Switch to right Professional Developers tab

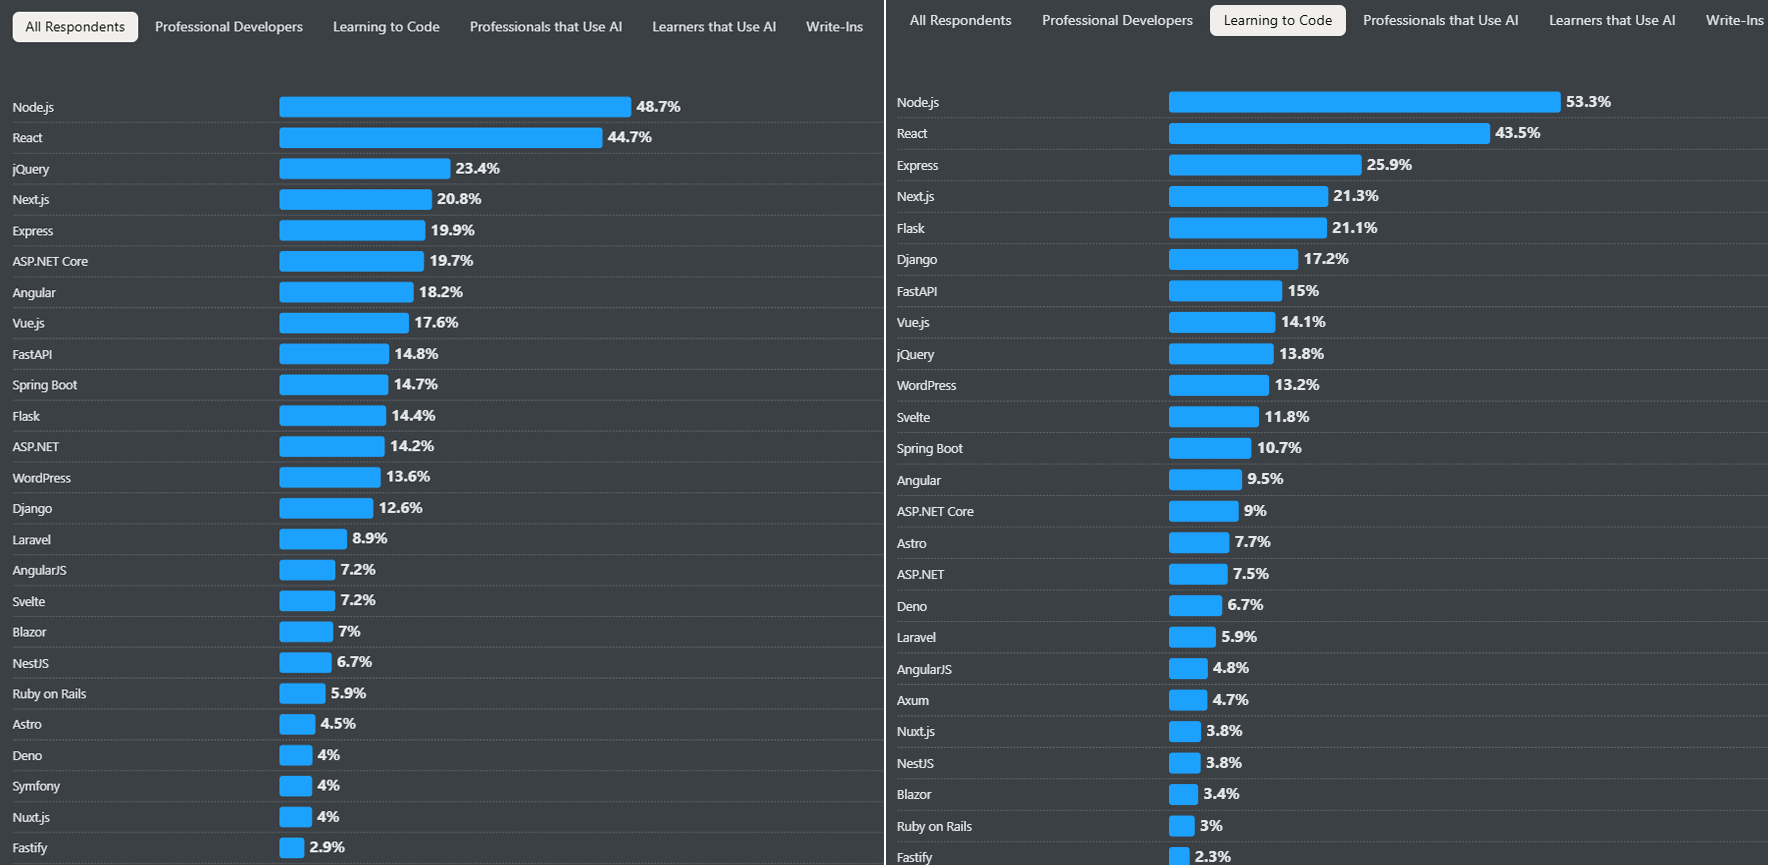tap(1117, 20)
